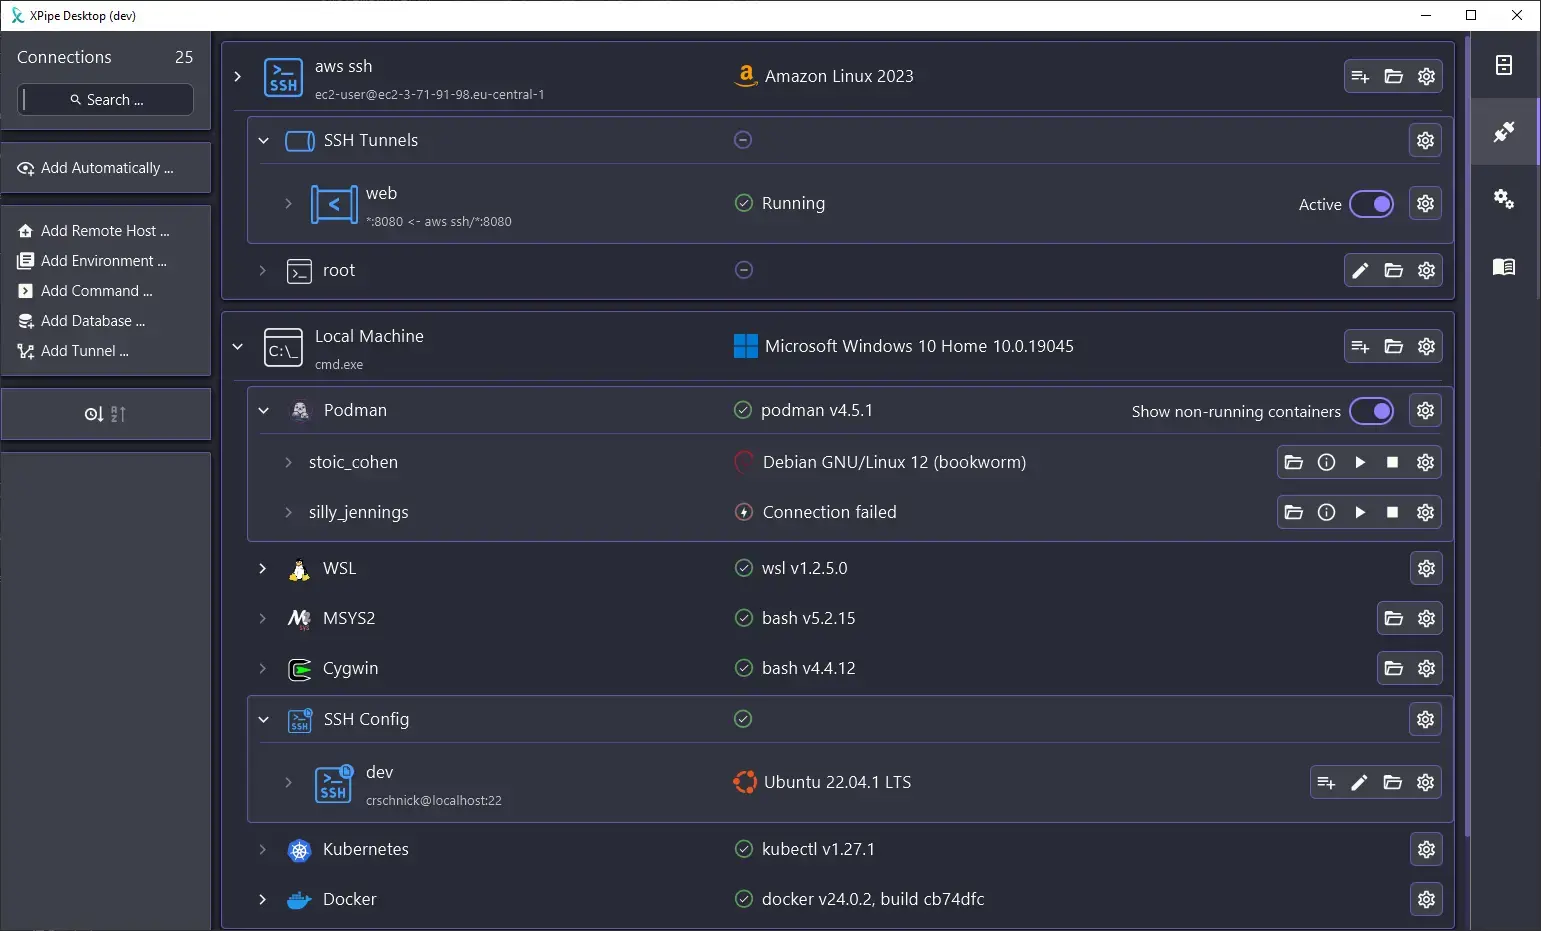
Task: Click the connections Search field
Action: [105, 100]
